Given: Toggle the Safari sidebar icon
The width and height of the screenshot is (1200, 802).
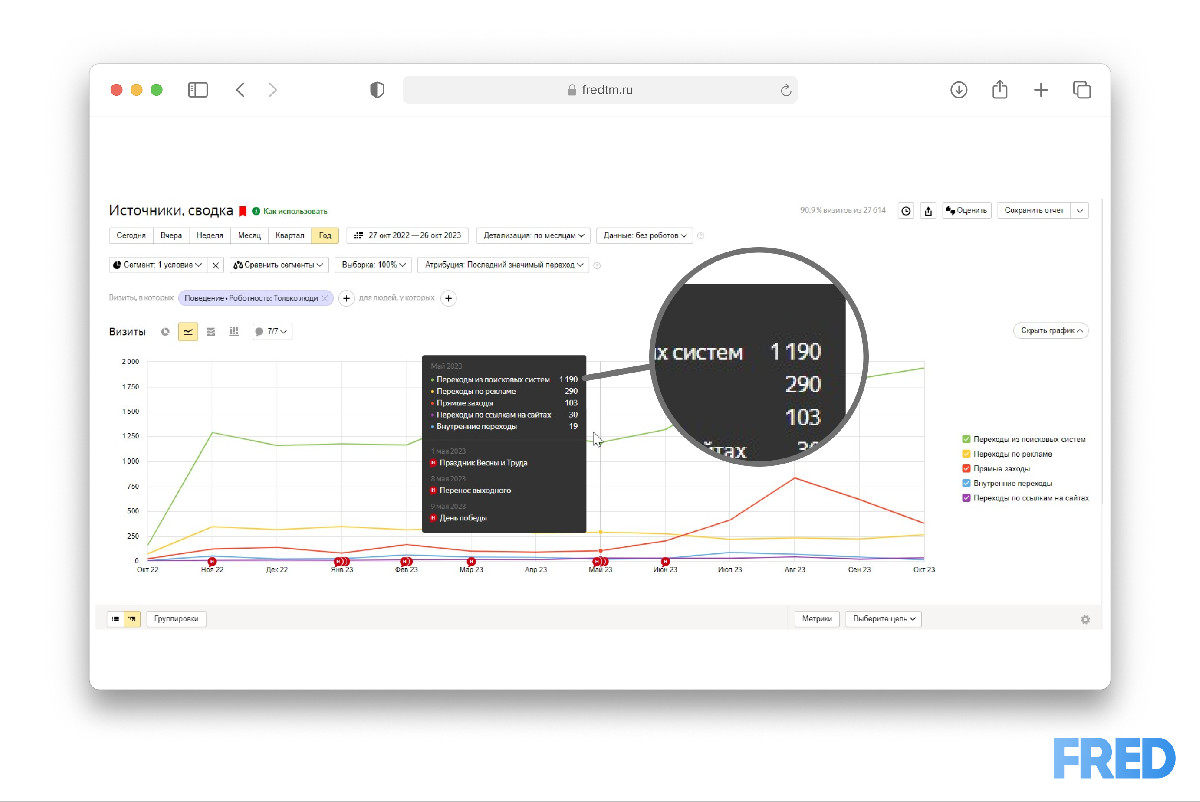Looking at the screenshot, I should coord(198,90).
